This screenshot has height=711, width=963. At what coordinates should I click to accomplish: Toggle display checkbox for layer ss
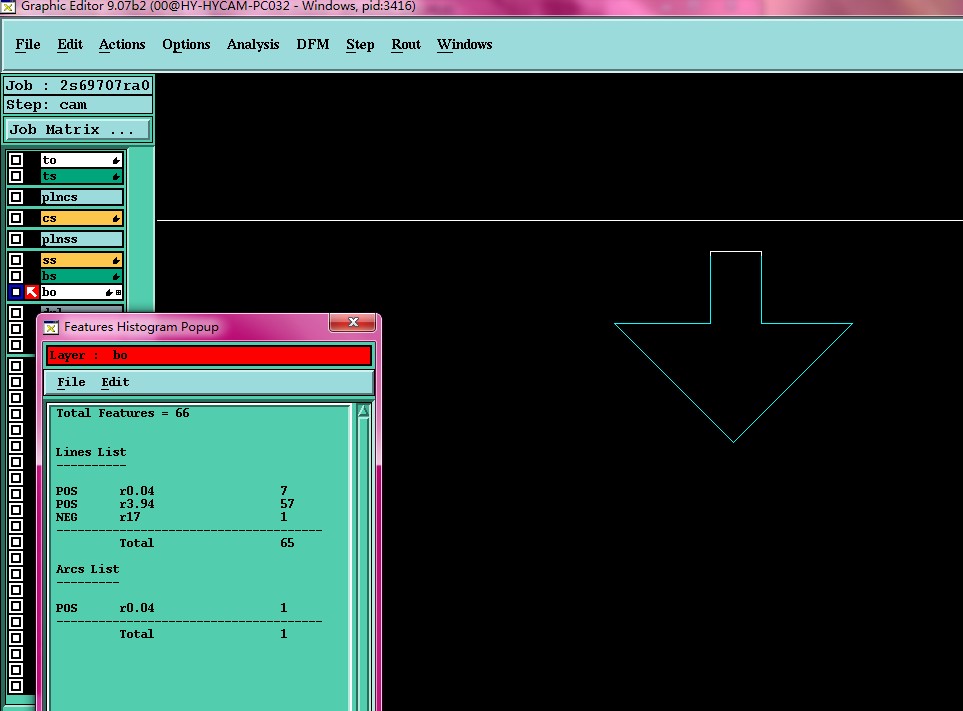(16, 260)
